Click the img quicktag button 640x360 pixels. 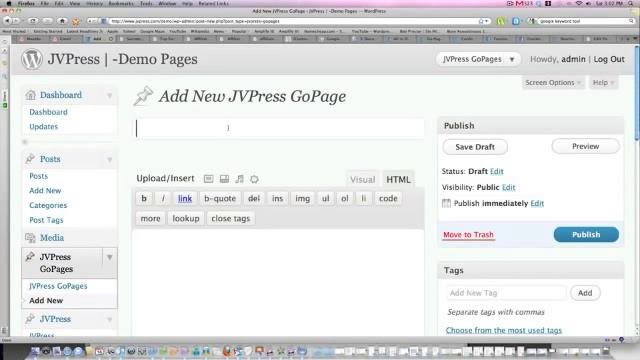tap(302, 198)
